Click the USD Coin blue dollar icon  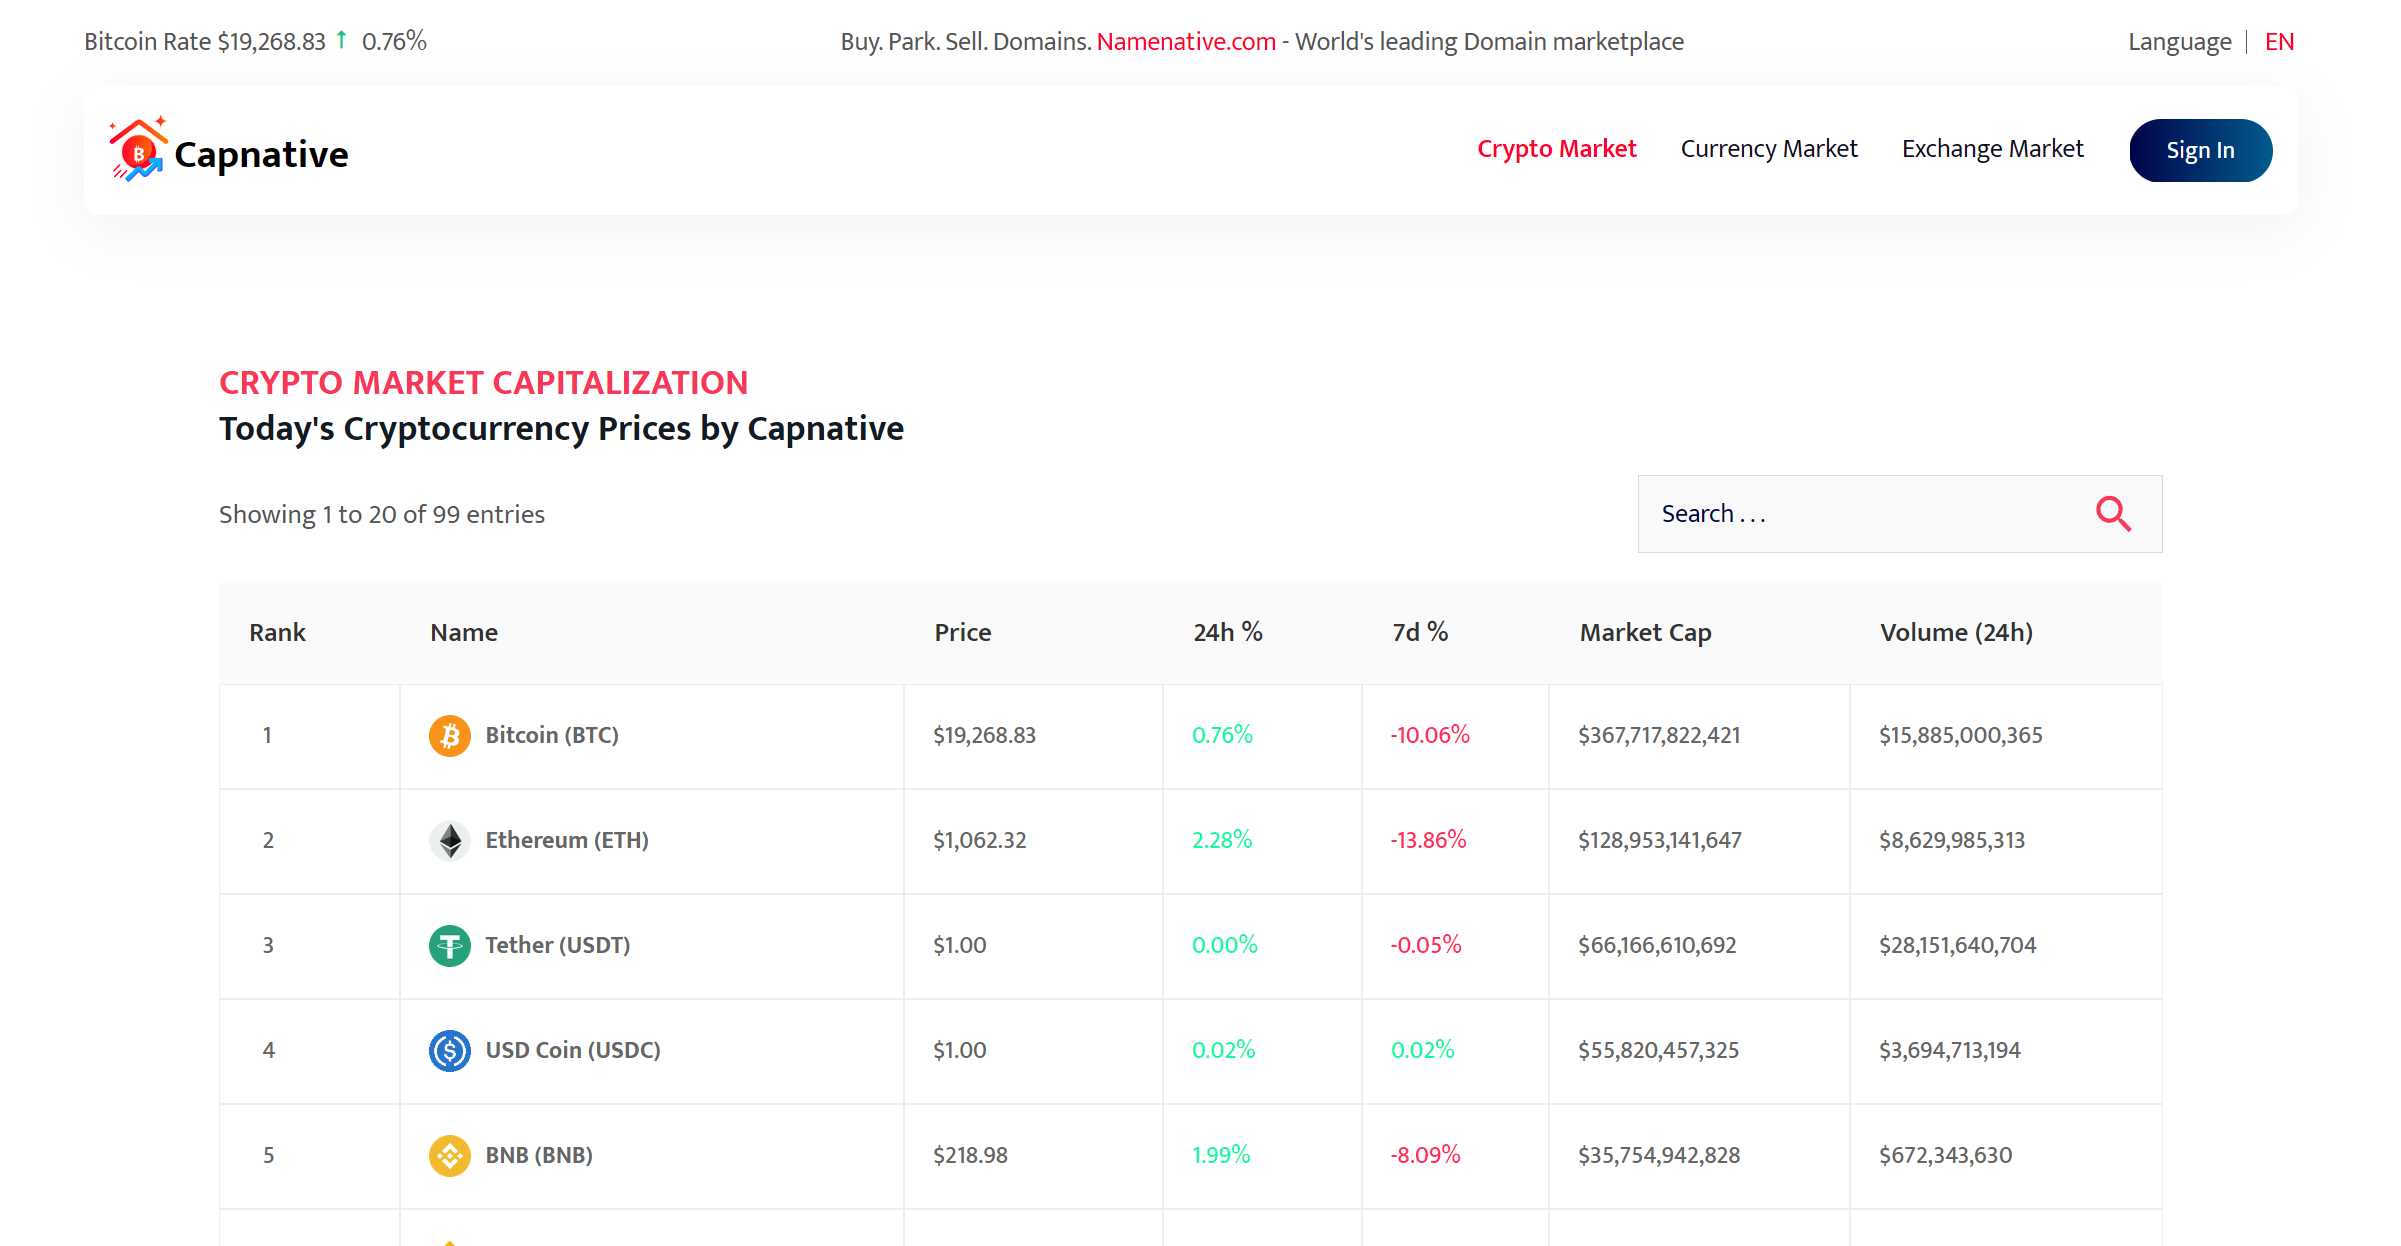pos(450,1050)
